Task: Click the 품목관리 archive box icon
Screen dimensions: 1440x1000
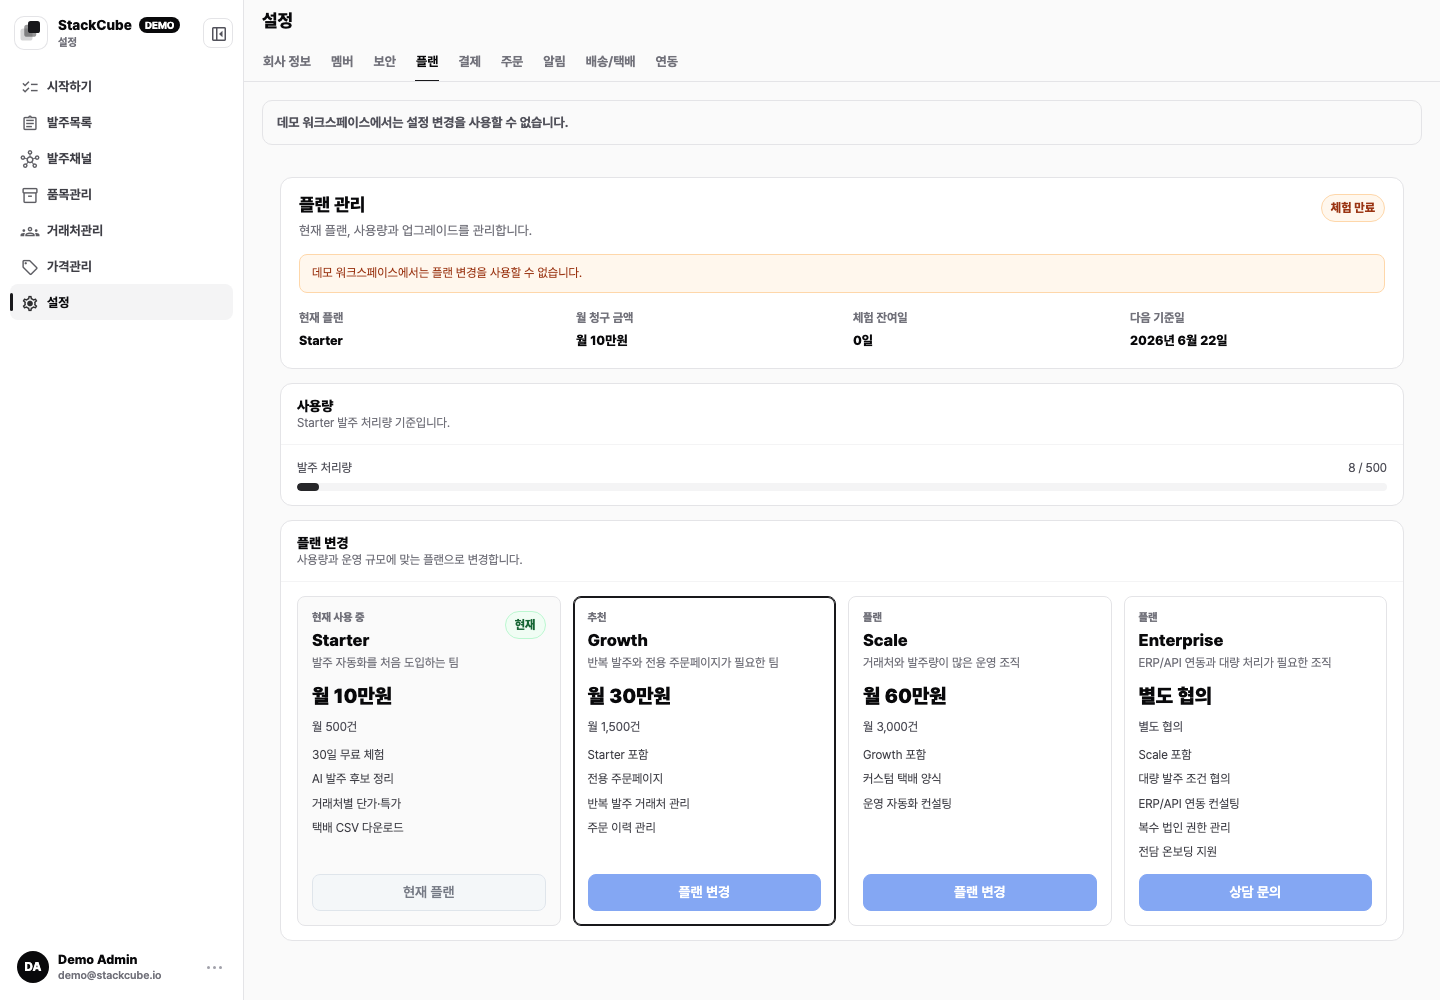Action: (30, 195)
